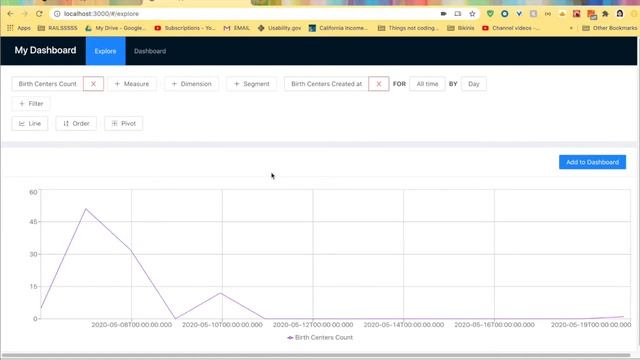Expand the Other Bookmarks folder
Viewport: 640px width, 360px height.
point(609,28)
